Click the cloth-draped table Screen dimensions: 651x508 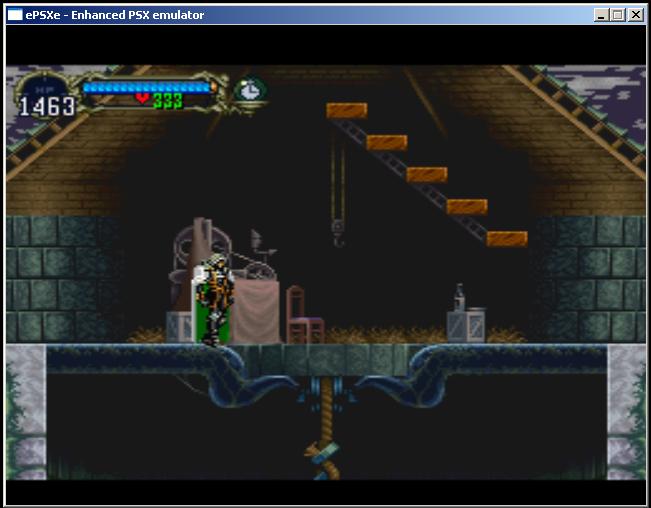255,311
